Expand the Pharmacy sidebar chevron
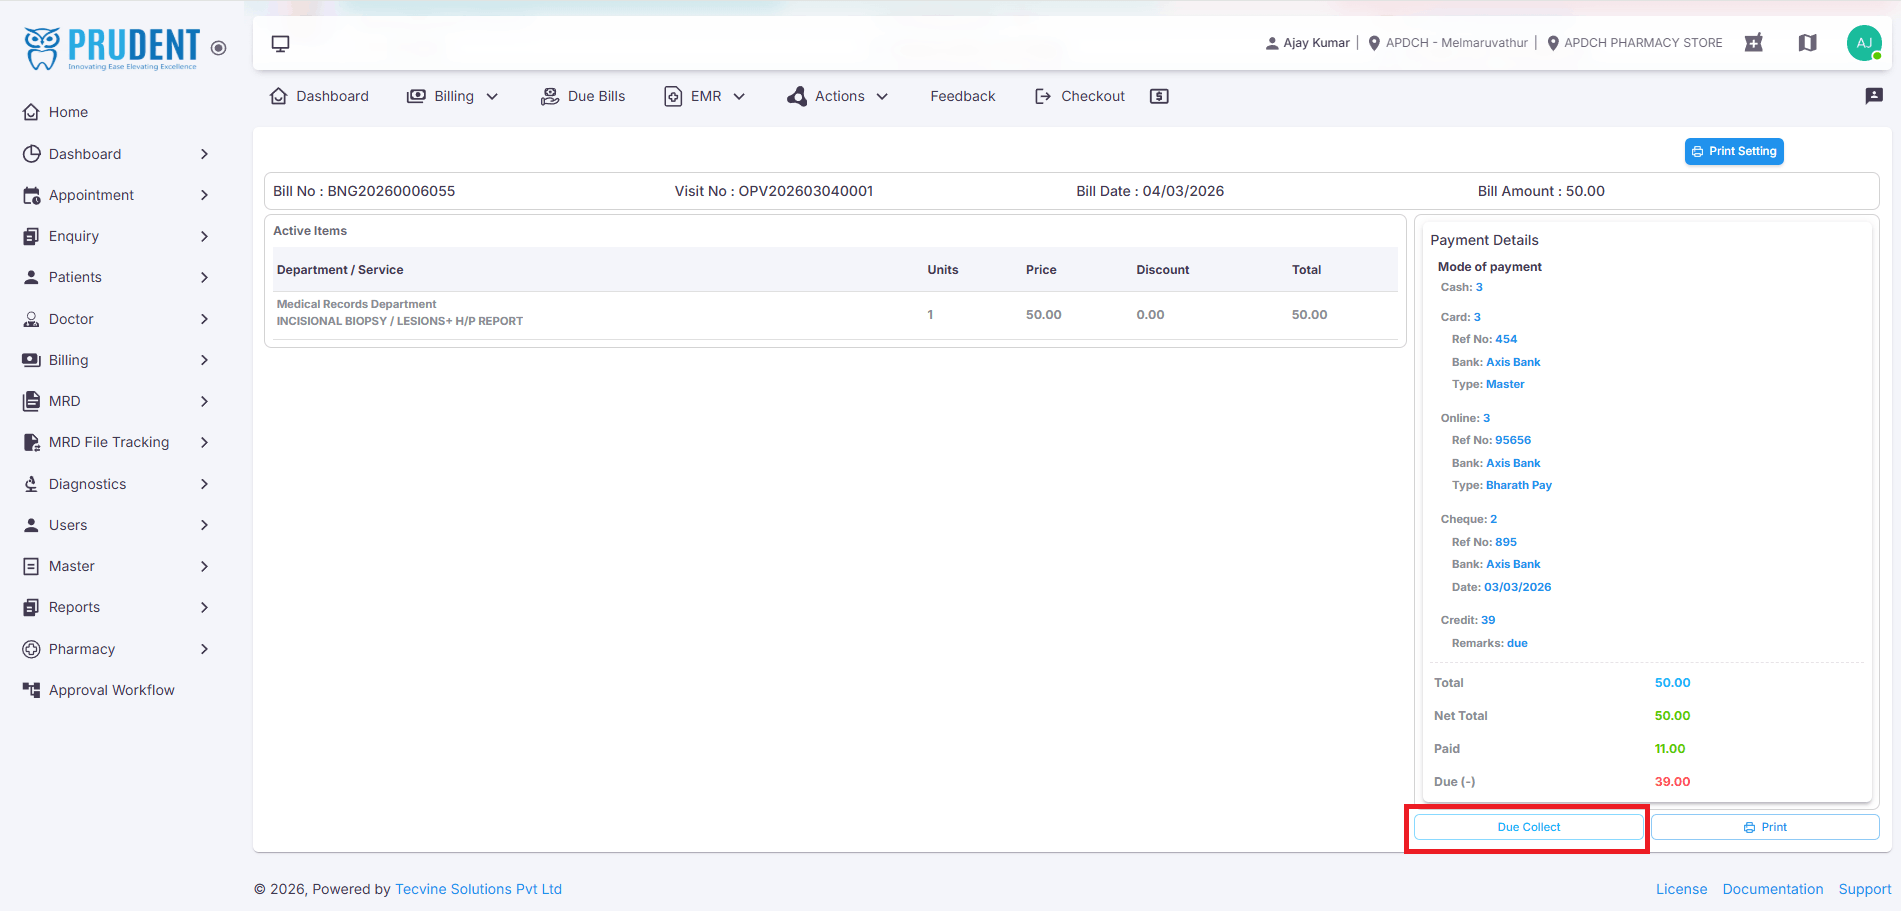This screenshot has height=911, width=1901. click(x=204, y=649)
